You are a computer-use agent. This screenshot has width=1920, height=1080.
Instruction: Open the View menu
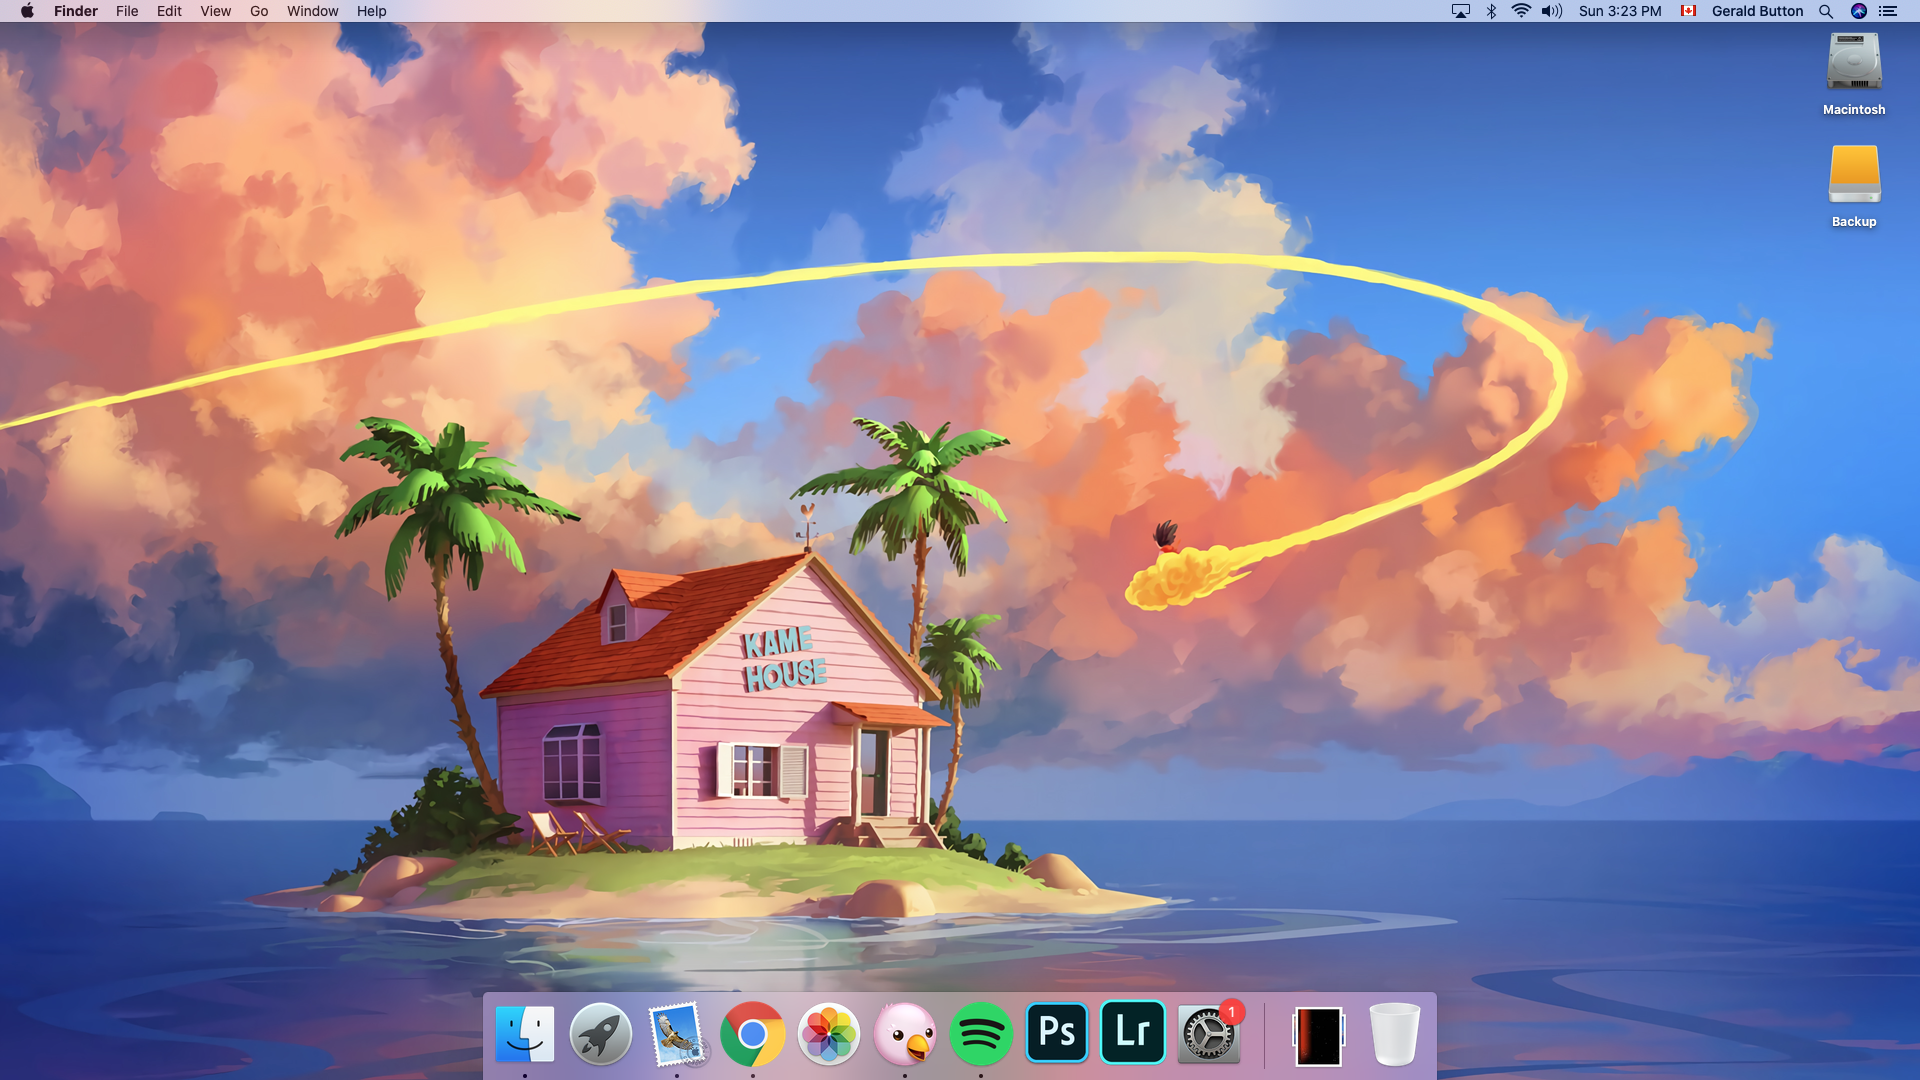coord(215,11)
